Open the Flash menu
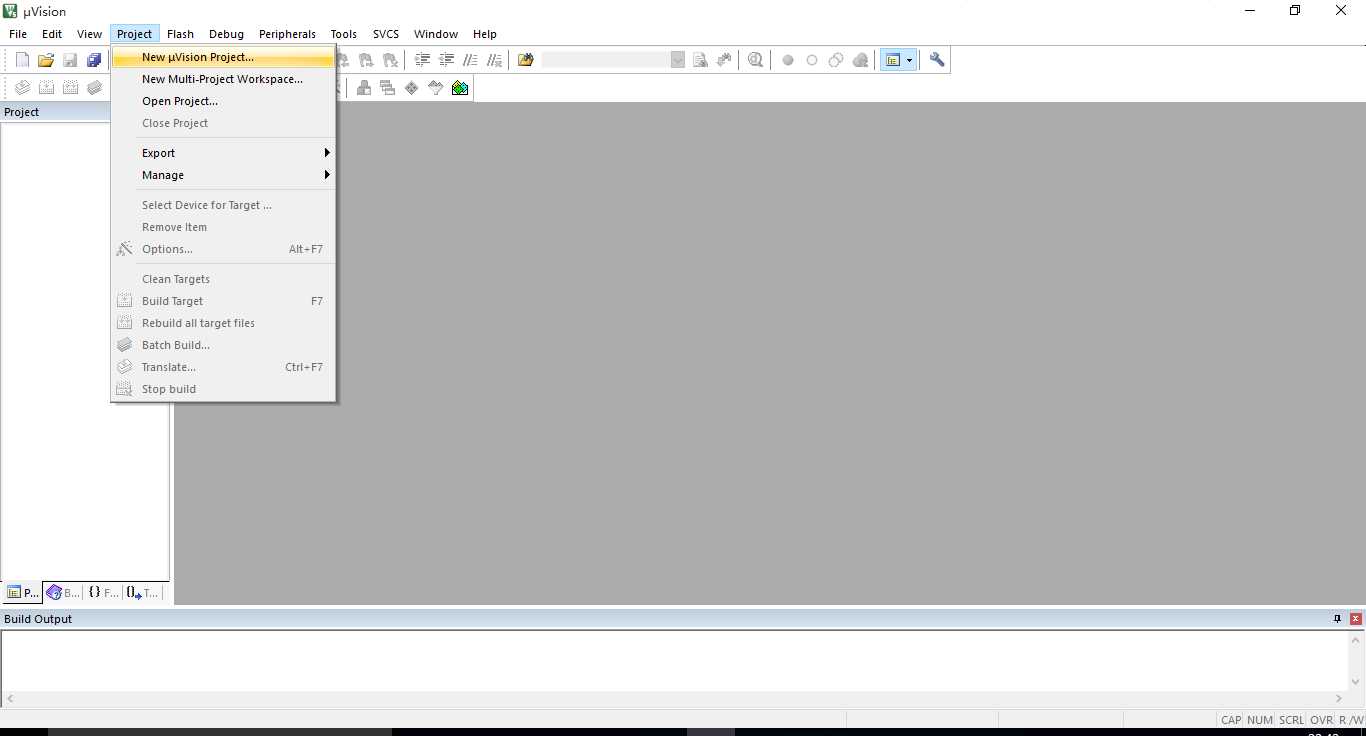The image size is (1366, 736). click(x=181, y=34)
